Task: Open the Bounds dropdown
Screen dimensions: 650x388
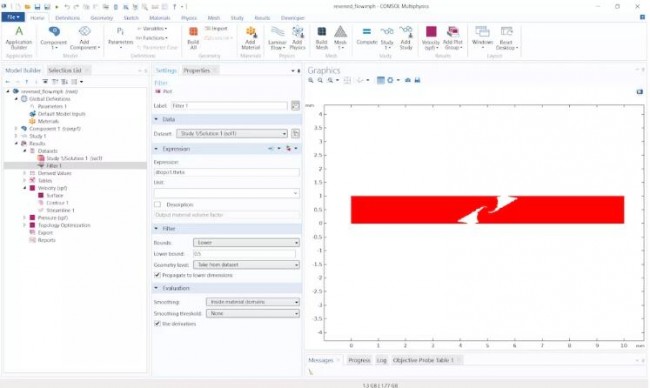Action: (x=246, y=242)
